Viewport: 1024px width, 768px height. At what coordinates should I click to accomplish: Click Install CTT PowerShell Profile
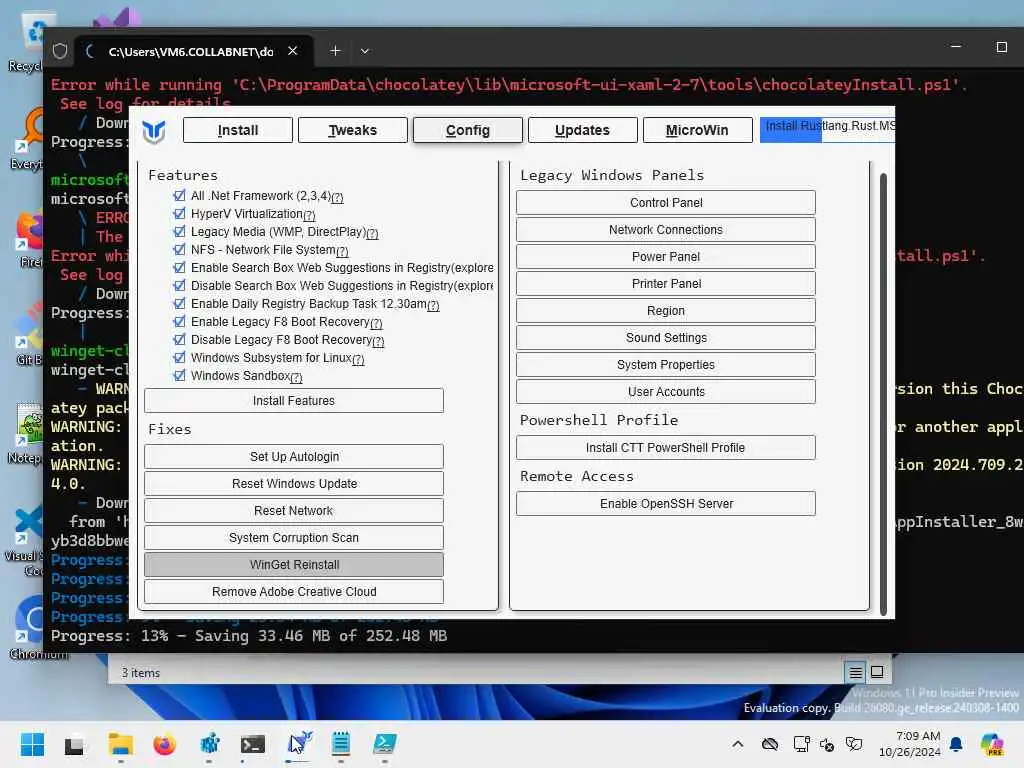pos(666,447)
